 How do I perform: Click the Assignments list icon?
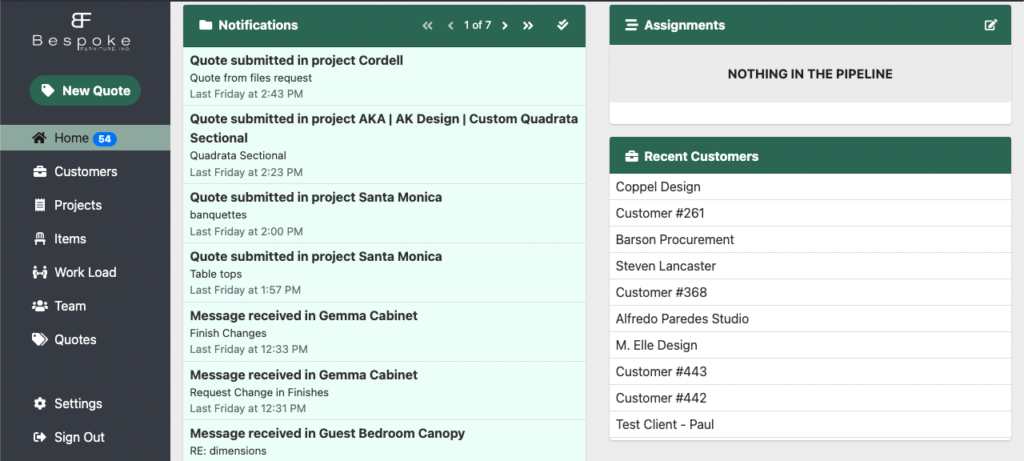(x=631, y=25)
